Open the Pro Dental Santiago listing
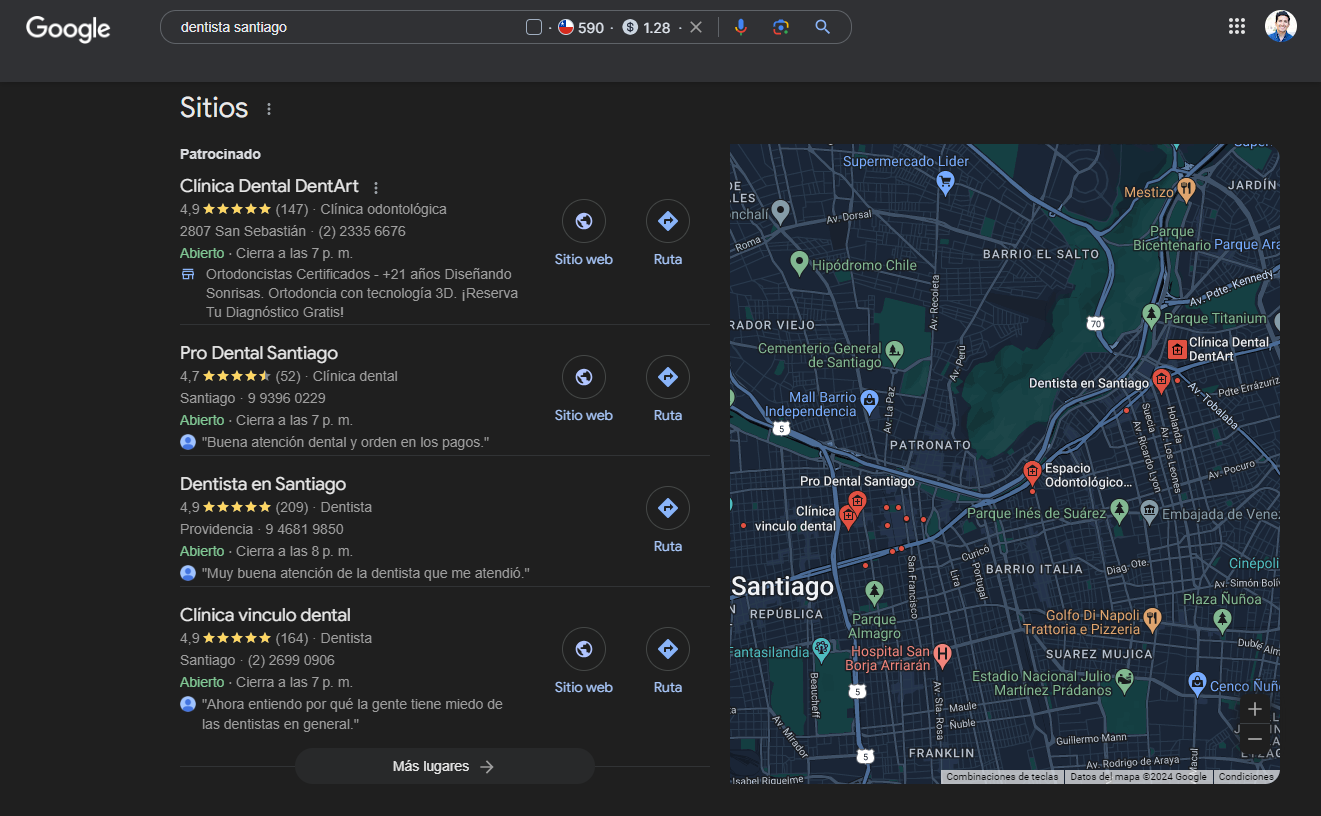1321x816 pixels. 259,353
